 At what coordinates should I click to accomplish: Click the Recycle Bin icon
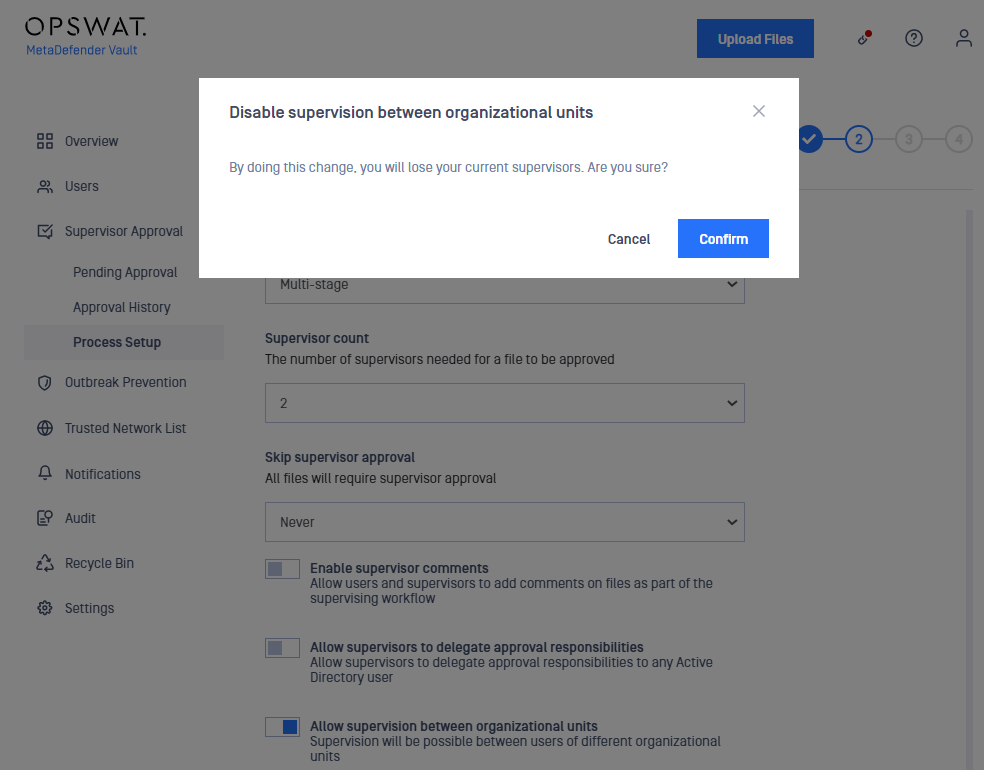tap(45, 563)
